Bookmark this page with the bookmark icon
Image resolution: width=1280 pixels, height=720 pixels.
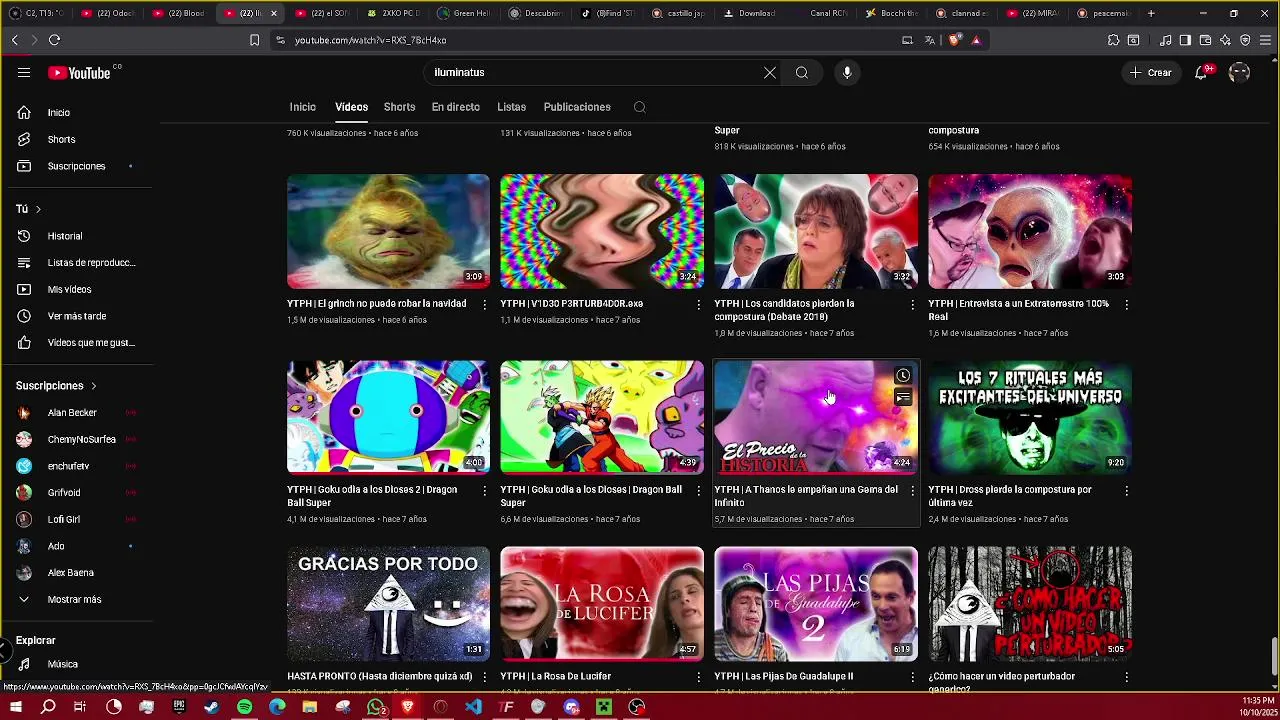coord(254,40)
